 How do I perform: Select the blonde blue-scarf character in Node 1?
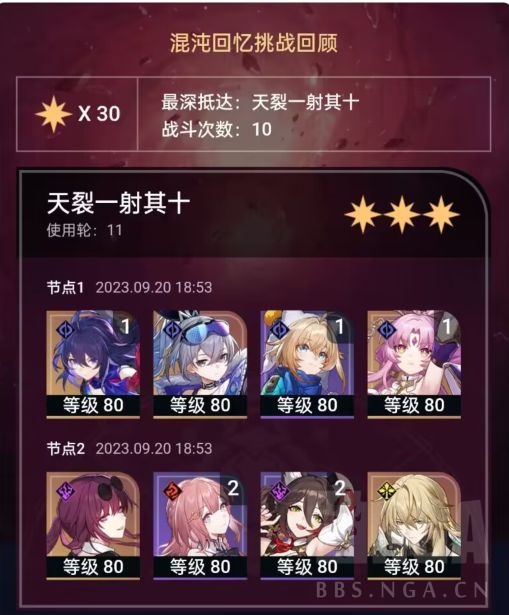click(307, 364)
